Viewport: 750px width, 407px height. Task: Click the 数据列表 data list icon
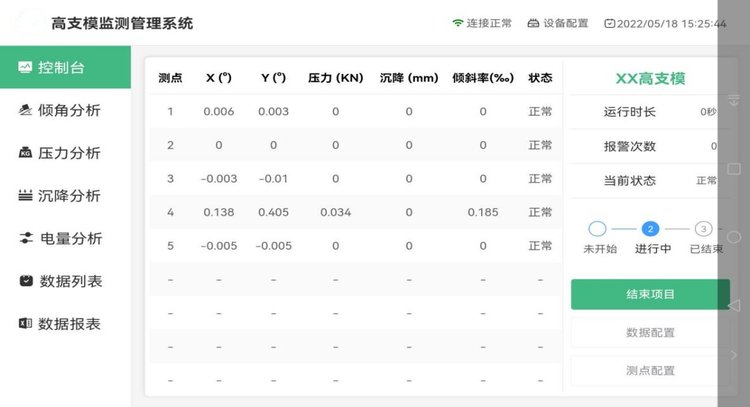pyautogui.click(x=25, y=282)
